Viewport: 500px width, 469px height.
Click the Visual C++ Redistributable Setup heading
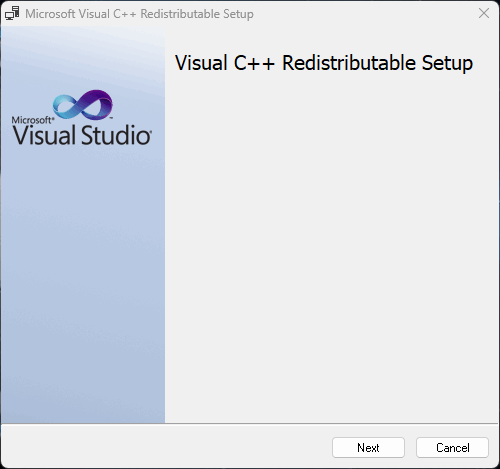pos(324,63)
